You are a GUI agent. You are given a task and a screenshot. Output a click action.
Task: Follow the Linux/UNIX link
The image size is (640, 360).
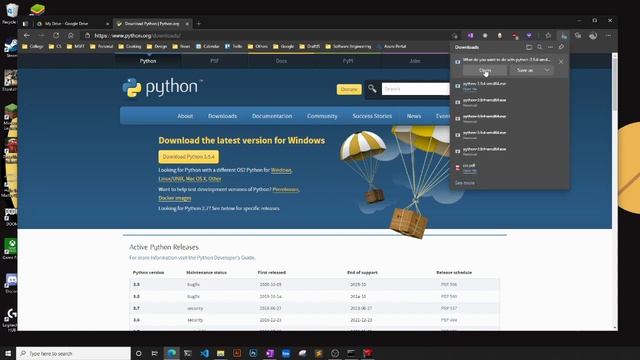171,179
